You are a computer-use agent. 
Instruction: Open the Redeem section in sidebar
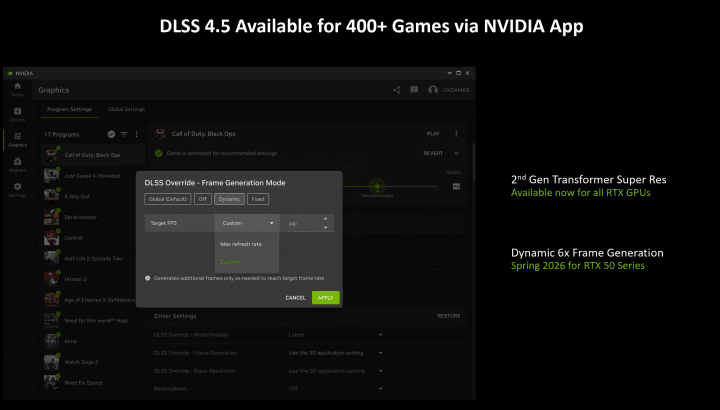17,165
